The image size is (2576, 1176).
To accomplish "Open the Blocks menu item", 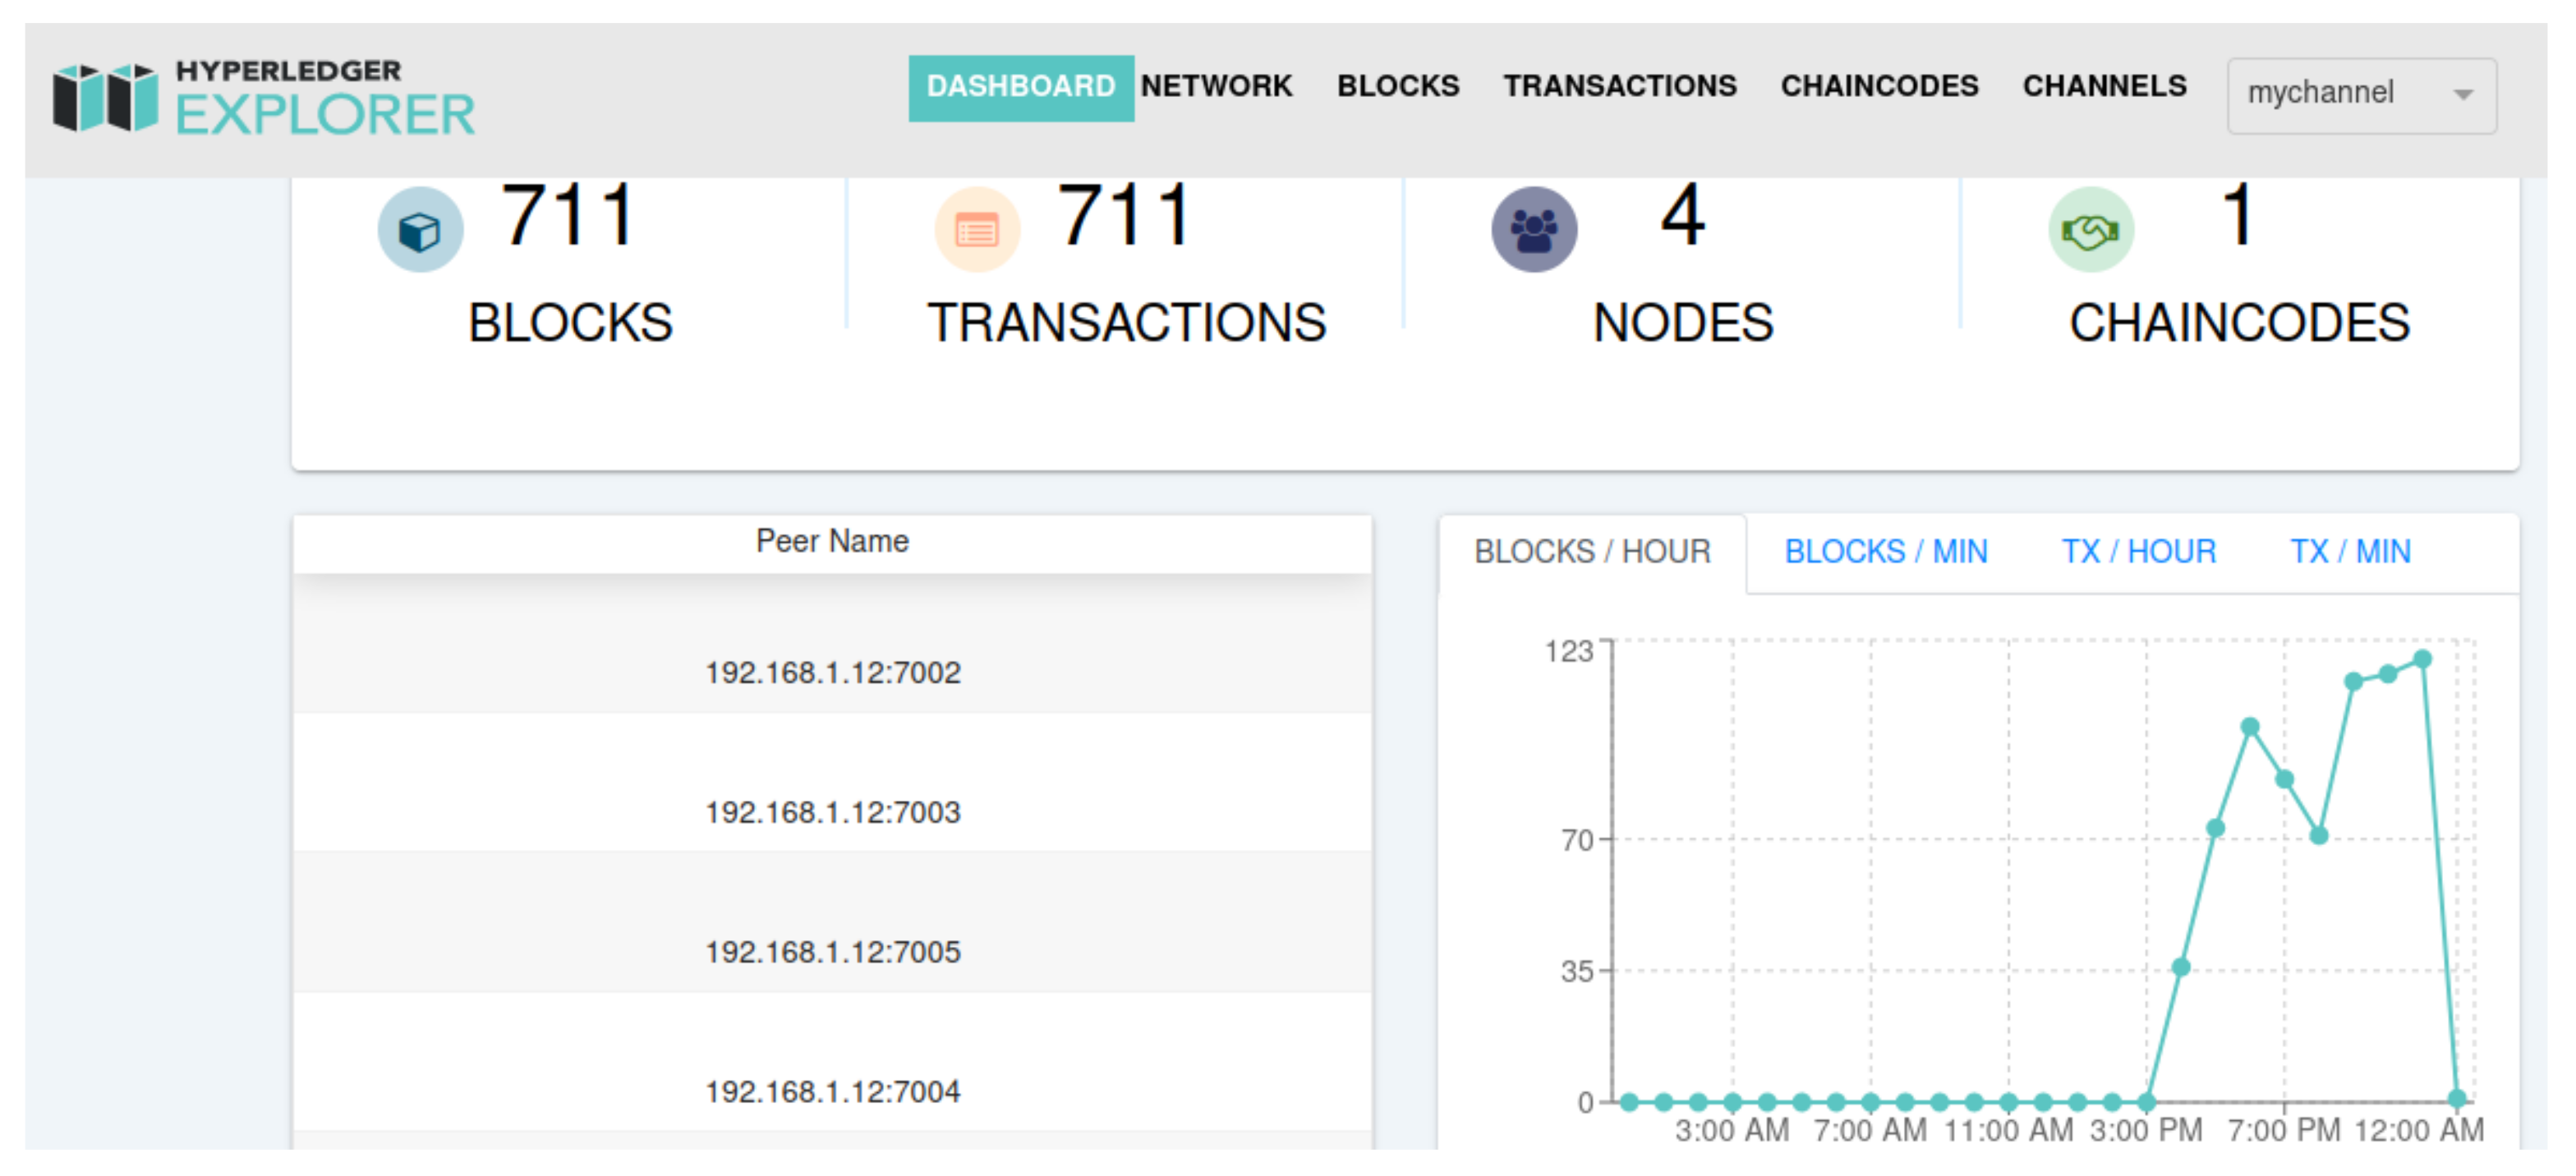I will click(x=1397, y=86).
